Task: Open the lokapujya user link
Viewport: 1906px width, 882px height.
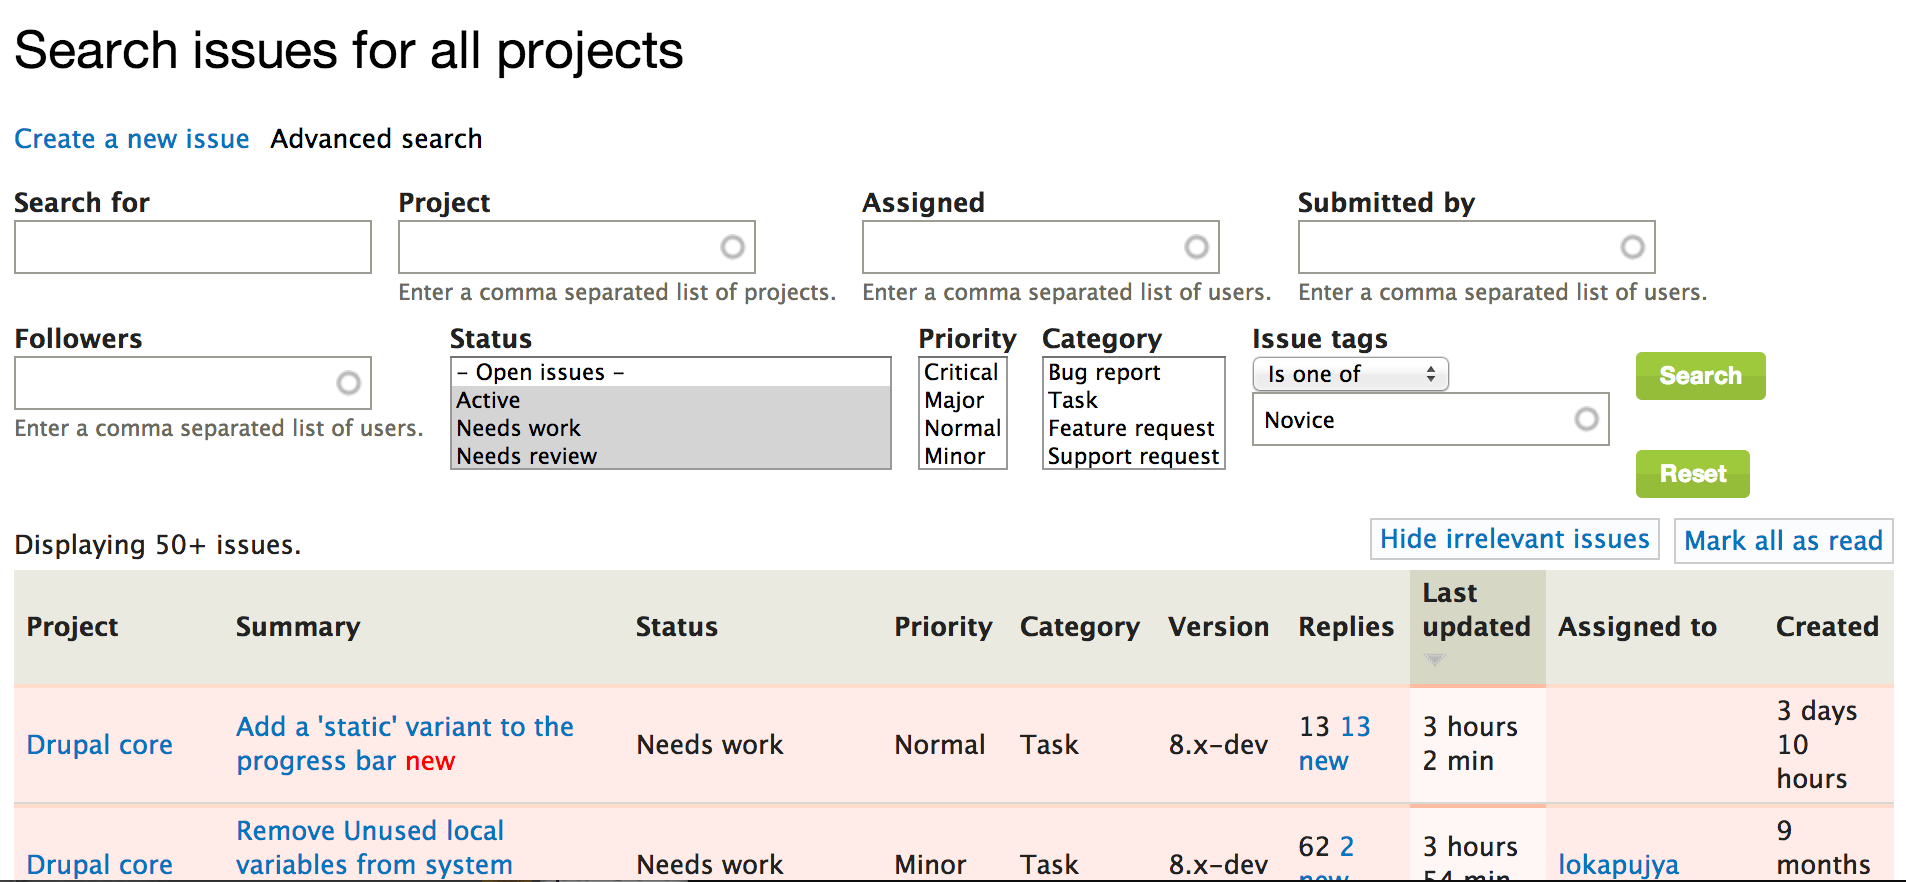Action: pyautogui.click(x=1618, y=865)
